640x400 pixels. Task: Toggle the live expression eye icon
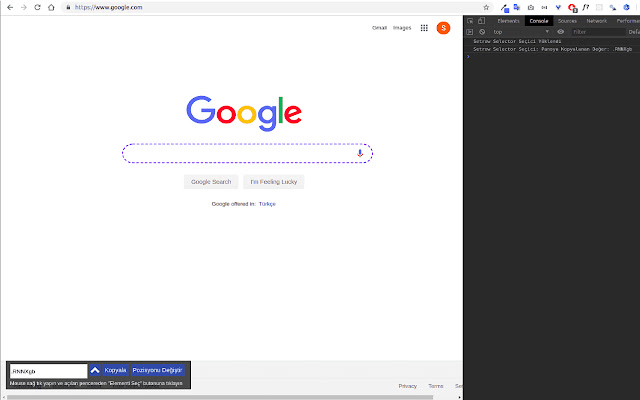[x=561, y=32]
